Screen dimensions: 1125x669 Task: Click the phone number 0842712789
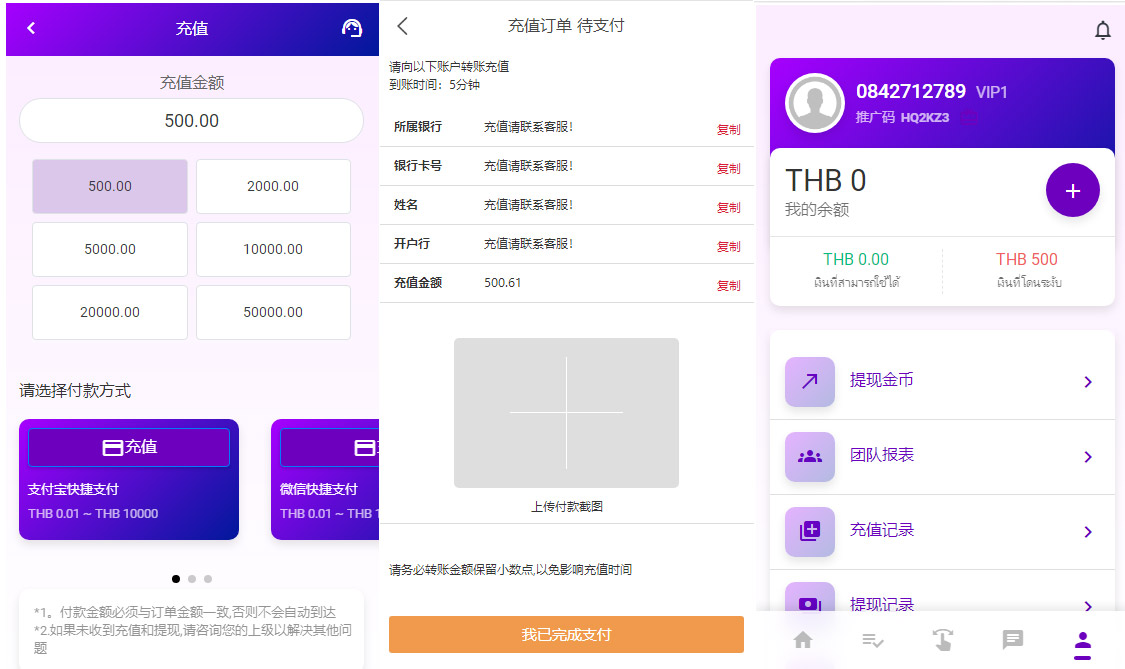point(910,91)
